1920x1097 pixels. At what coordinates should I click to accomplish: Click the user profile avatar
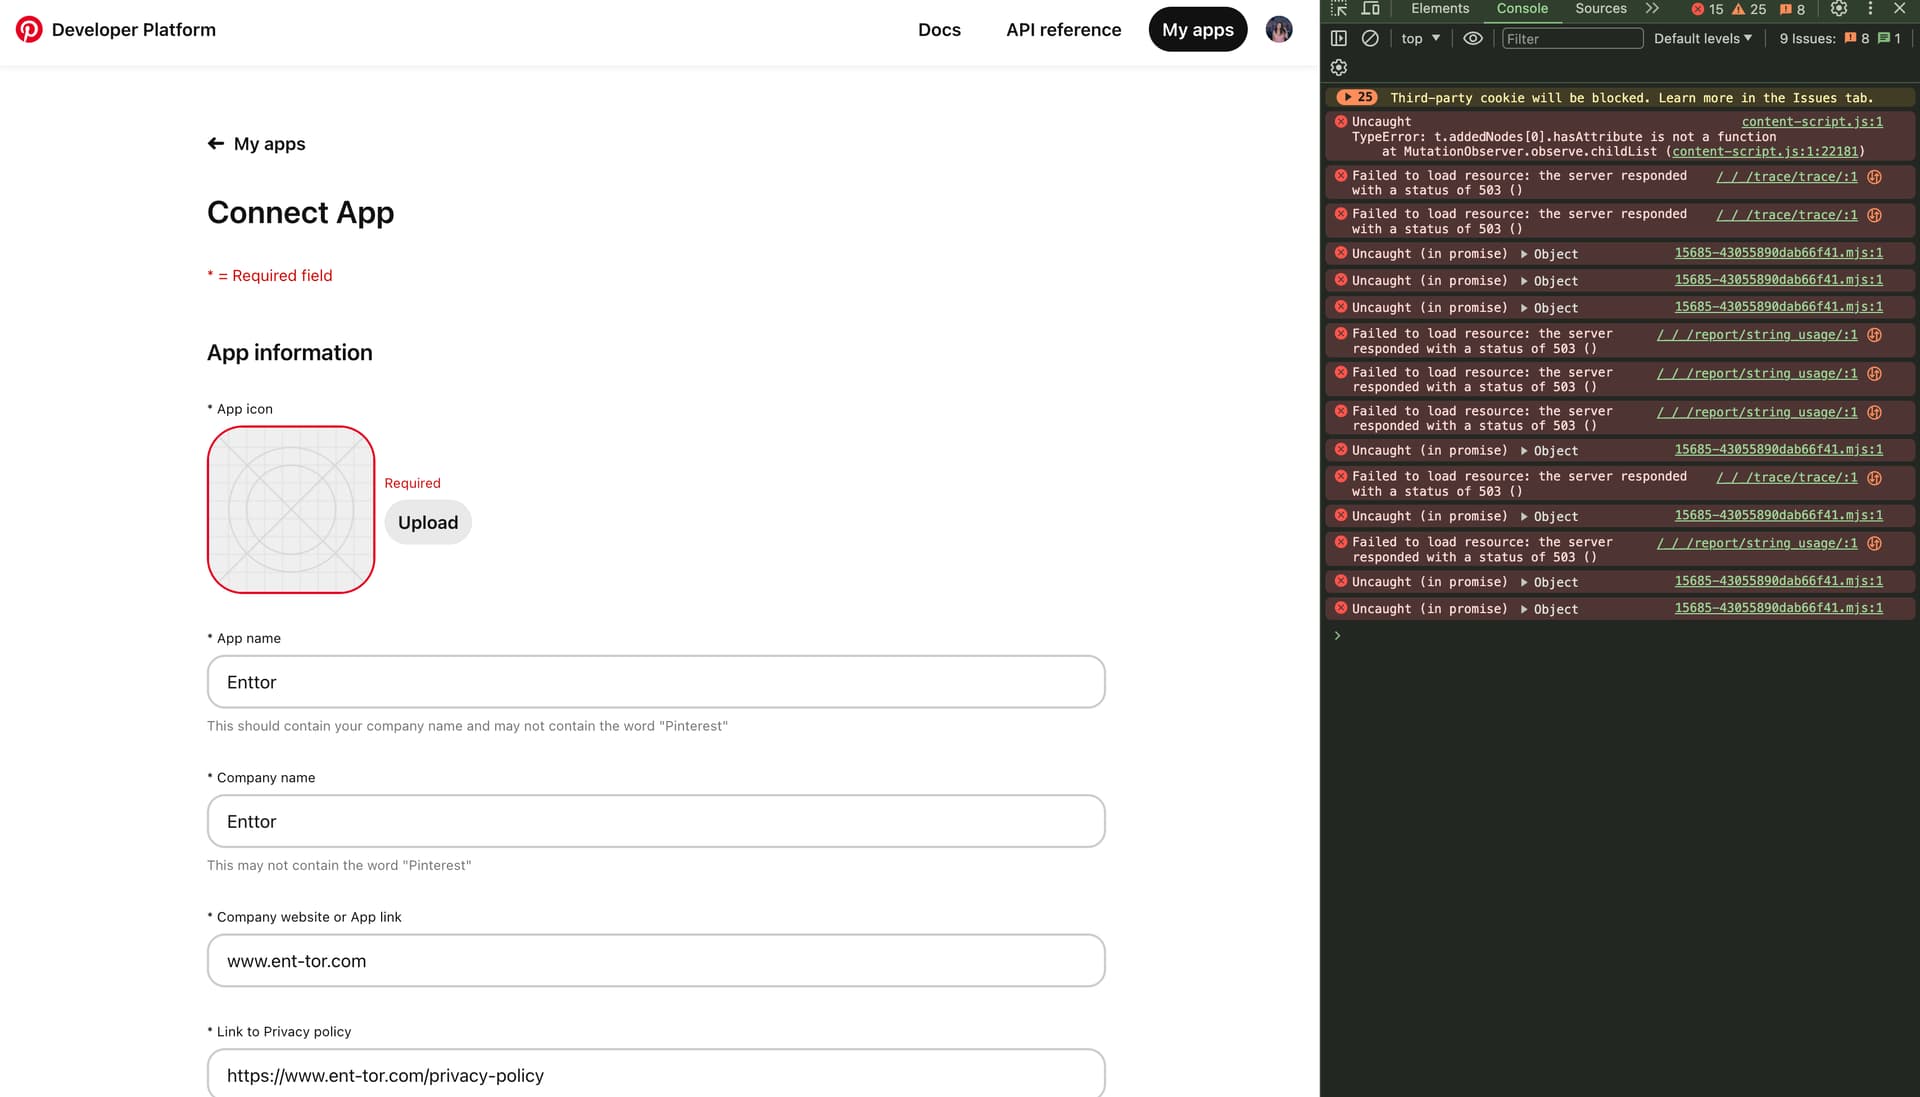tap(1278, 30)
